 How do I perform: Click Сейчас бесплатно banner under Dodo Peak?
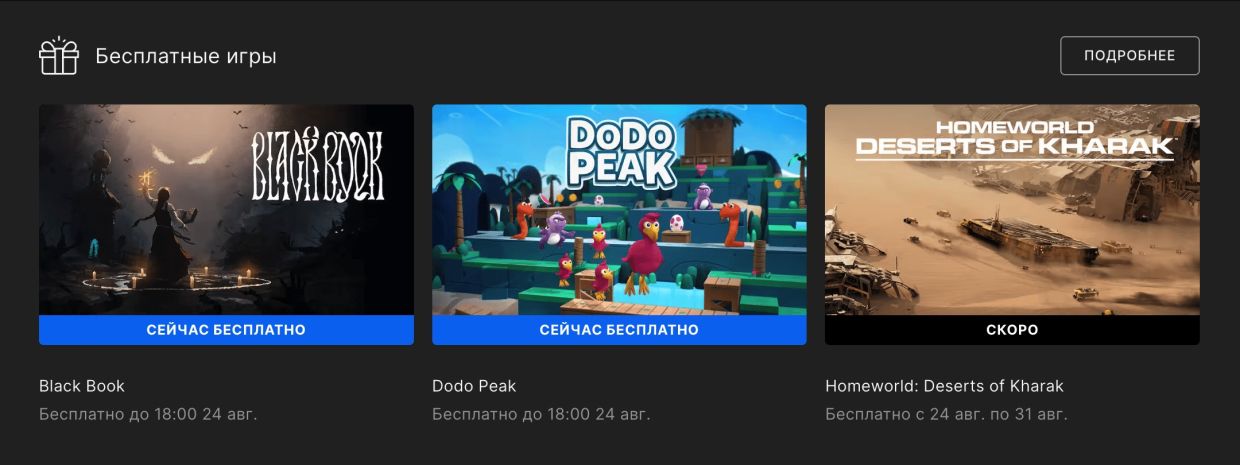(x=619, y=330)
